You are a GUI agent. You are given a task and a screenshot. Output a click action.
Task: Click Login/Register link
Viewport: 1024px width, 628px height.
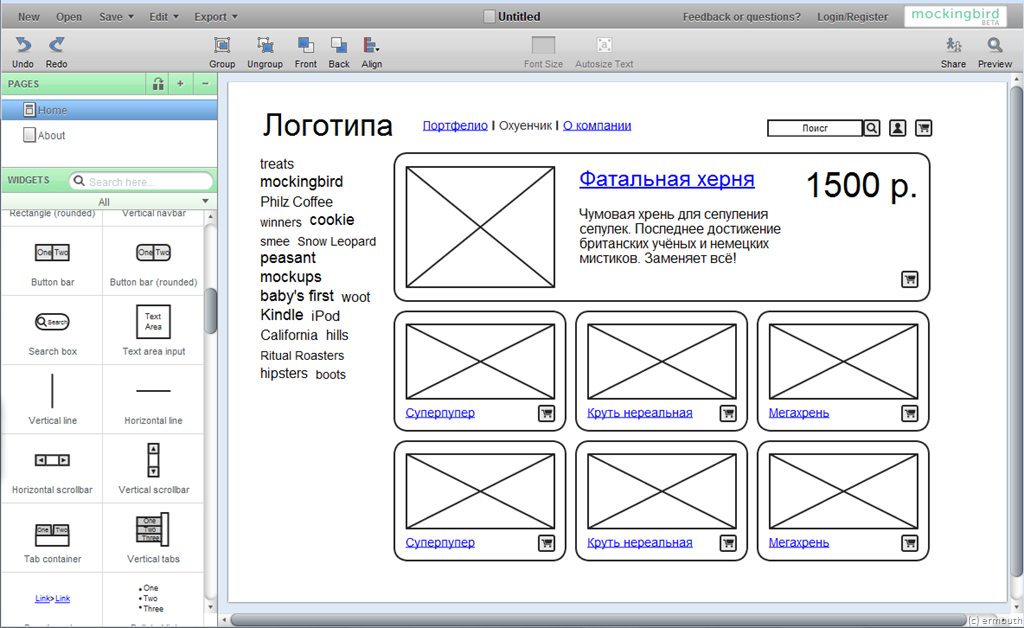tap(852, 17)
